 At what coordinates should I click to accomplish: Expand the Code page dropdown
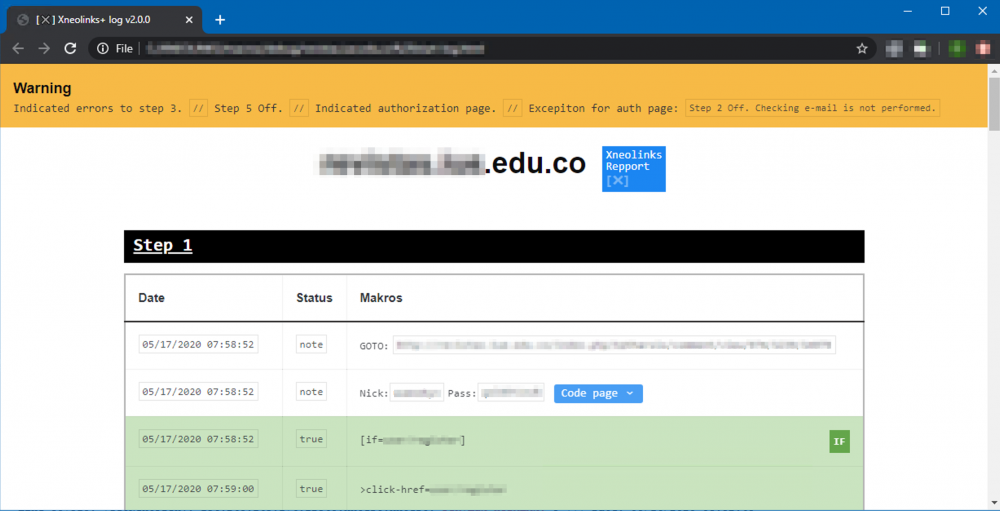tap(598, 394)
